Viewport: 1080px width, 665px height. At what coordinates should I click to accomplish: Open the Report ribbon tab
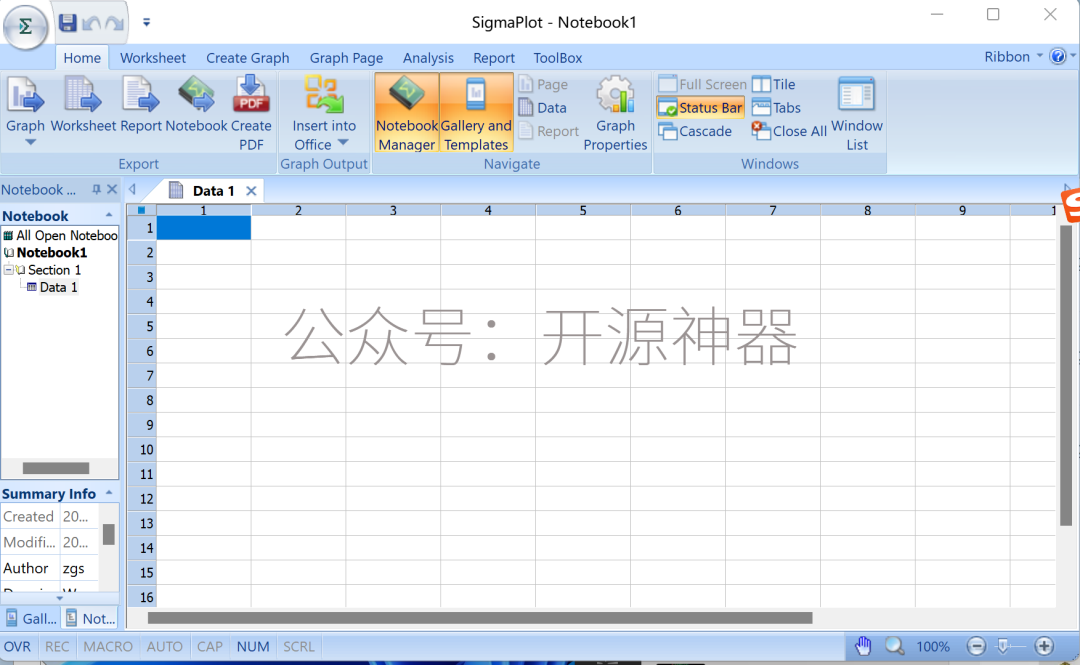tap(494, 58)
